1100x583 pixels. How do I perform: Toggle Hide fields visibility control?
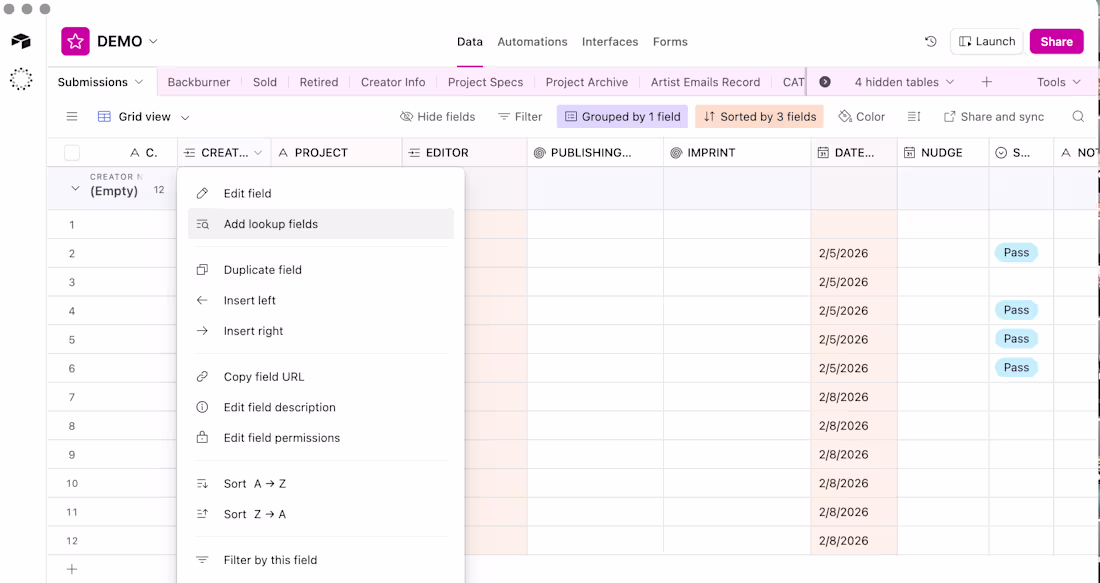(x=438, y=117)
